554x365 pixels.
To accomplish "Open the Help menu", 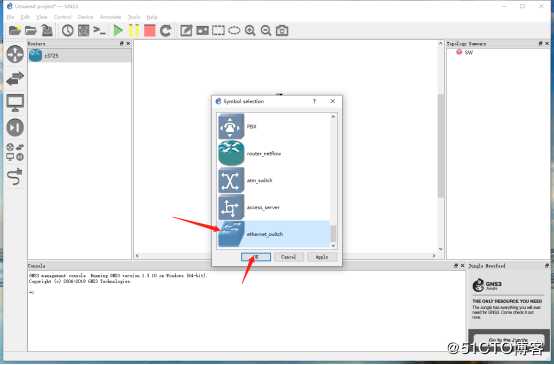I will coord(152,17).
